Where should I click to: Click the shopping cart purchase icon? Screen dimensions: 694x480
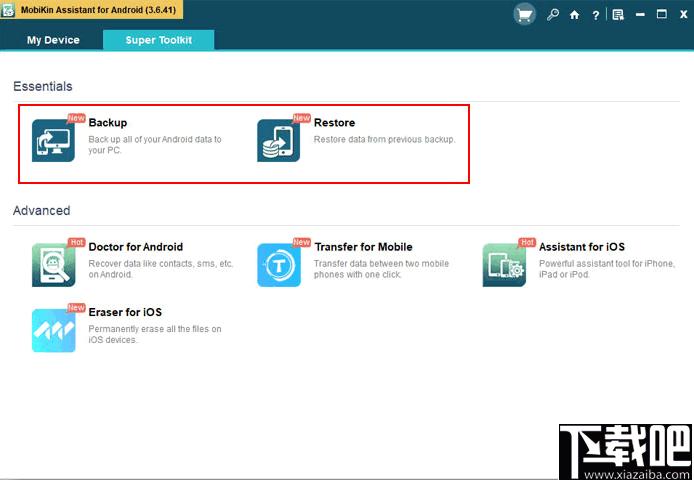(x=524, y=15)
